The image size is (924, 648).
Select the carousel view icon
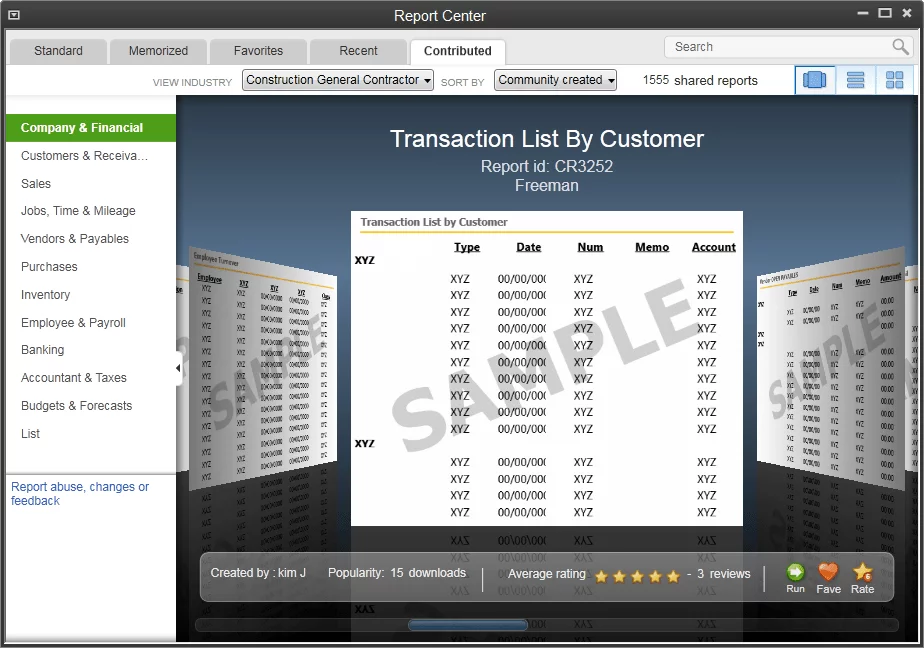click(814, 80)
